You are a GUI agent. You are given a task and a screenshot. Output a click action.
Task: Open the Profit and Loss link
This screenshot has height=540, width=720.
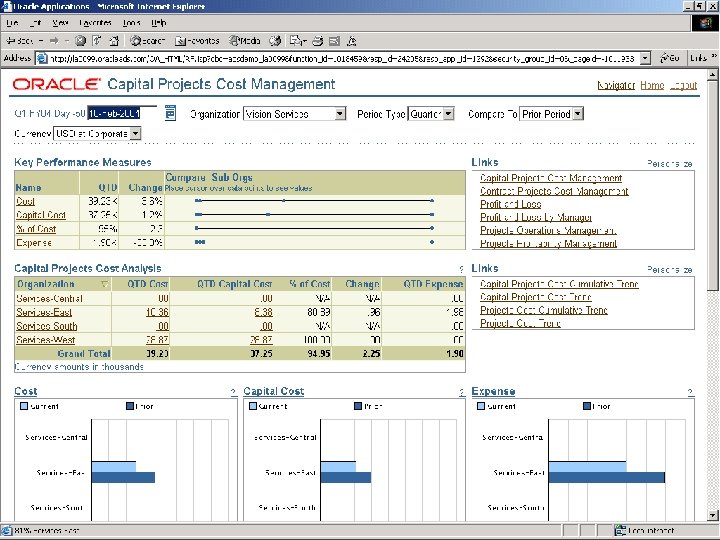[x=511, y=204]
